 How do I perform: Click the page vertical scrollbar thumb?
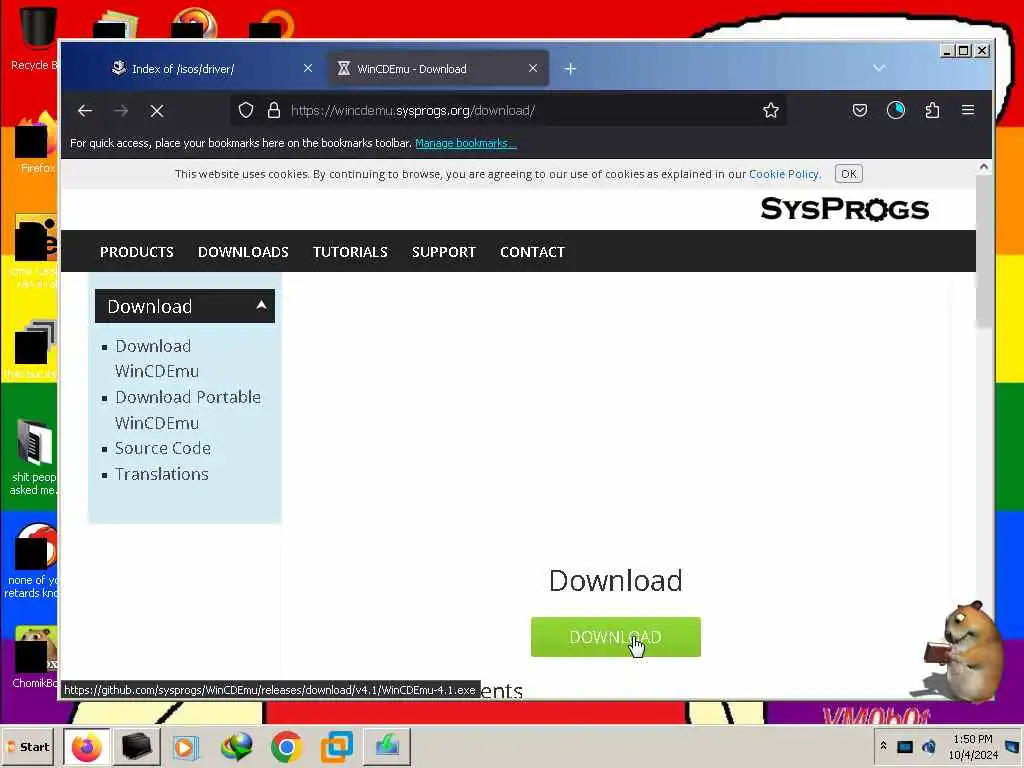[984, 251]
